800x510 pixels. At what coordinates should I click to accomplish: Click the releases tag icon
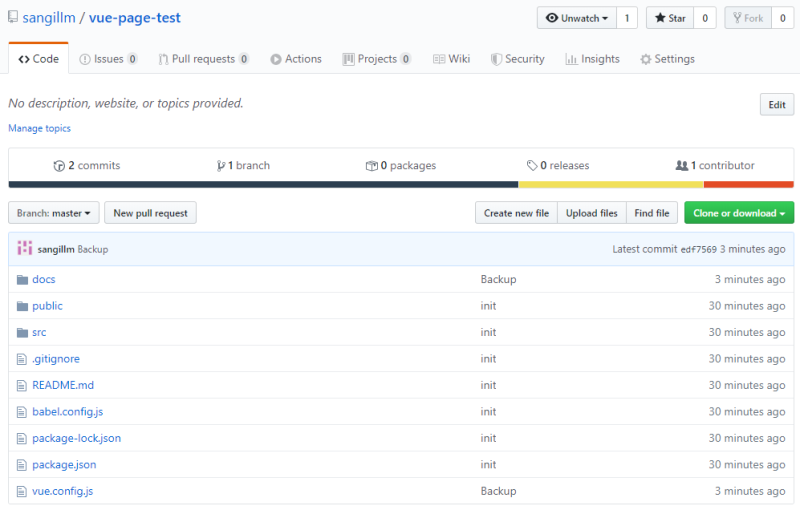point(532,165)
